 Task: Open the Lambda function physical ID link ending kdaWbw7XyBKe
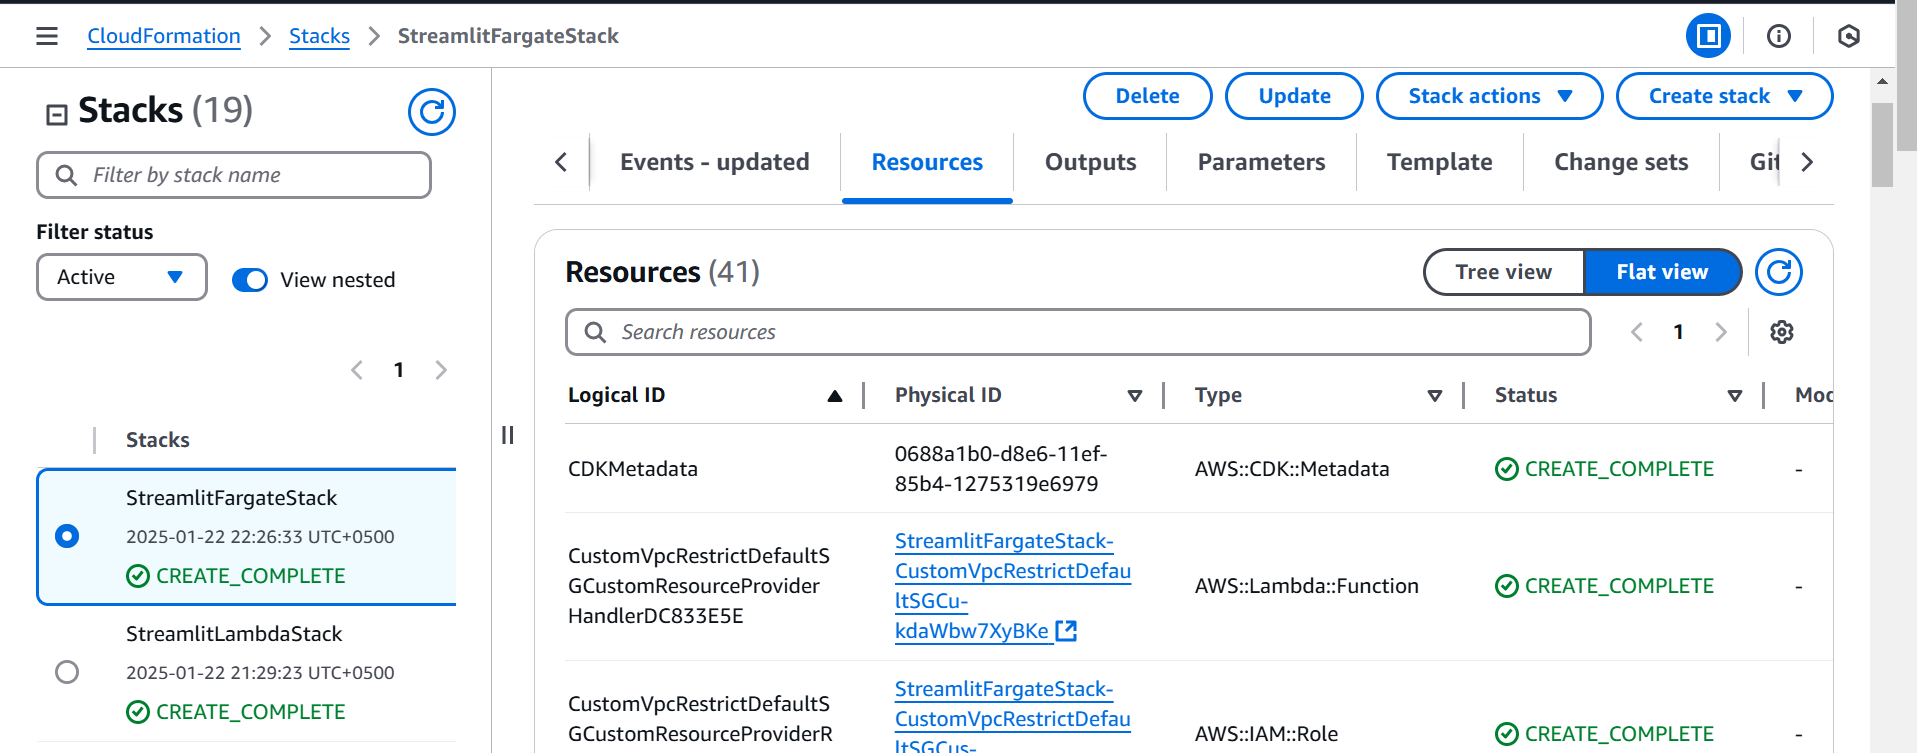pos(1012,586)
